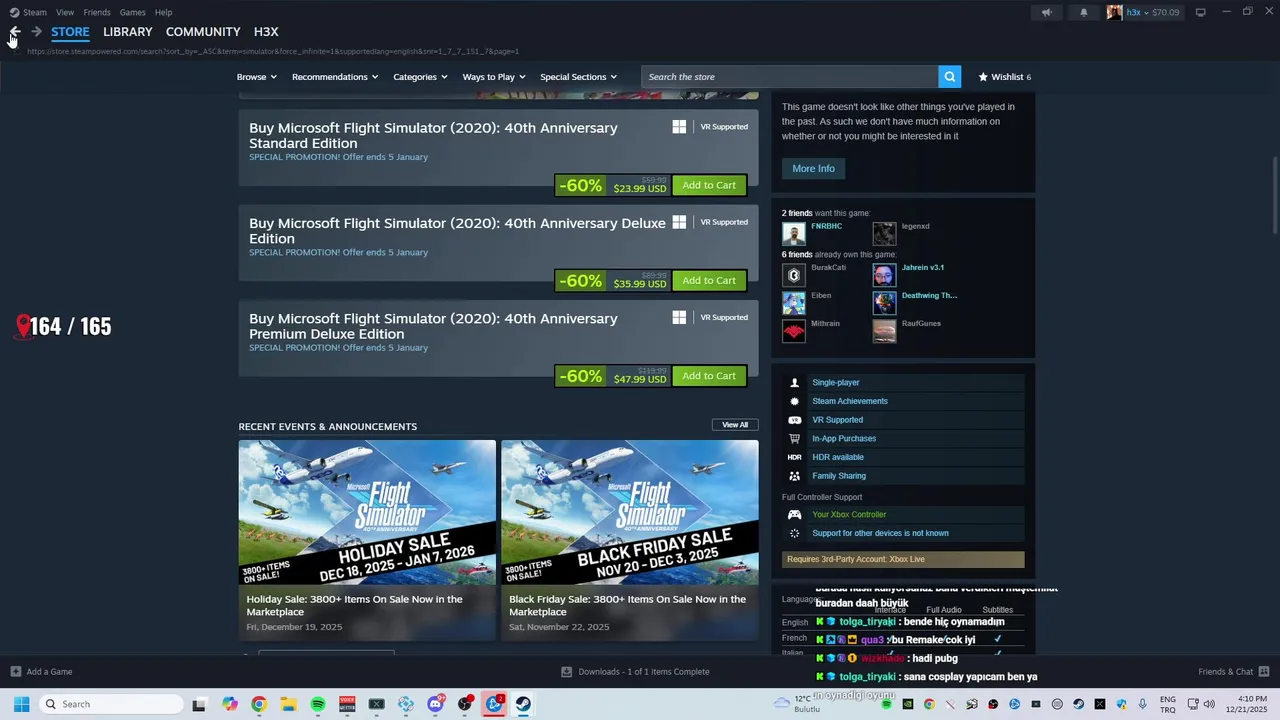The height and width of the screenshot is (720, 1280).
Task: Open the Wishlist 6 link
Action: 1005,77
